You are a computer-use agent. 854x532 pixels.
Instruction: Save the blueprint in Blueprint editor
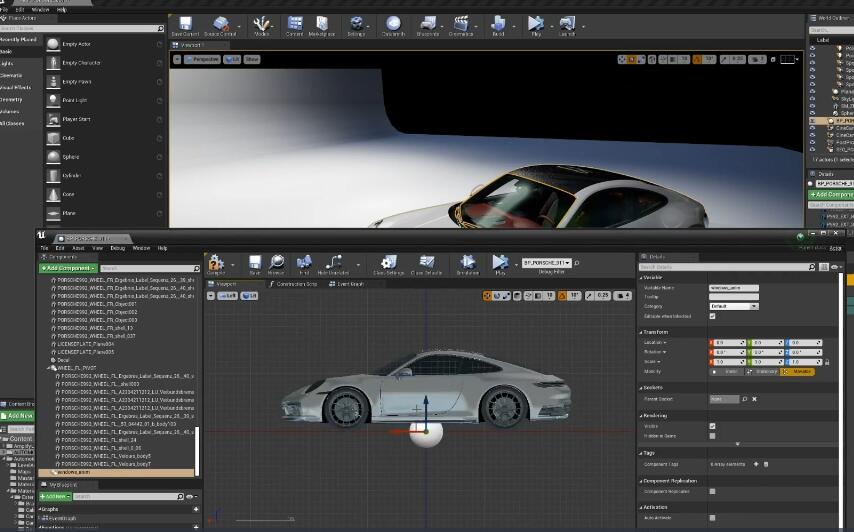(254, 265)
